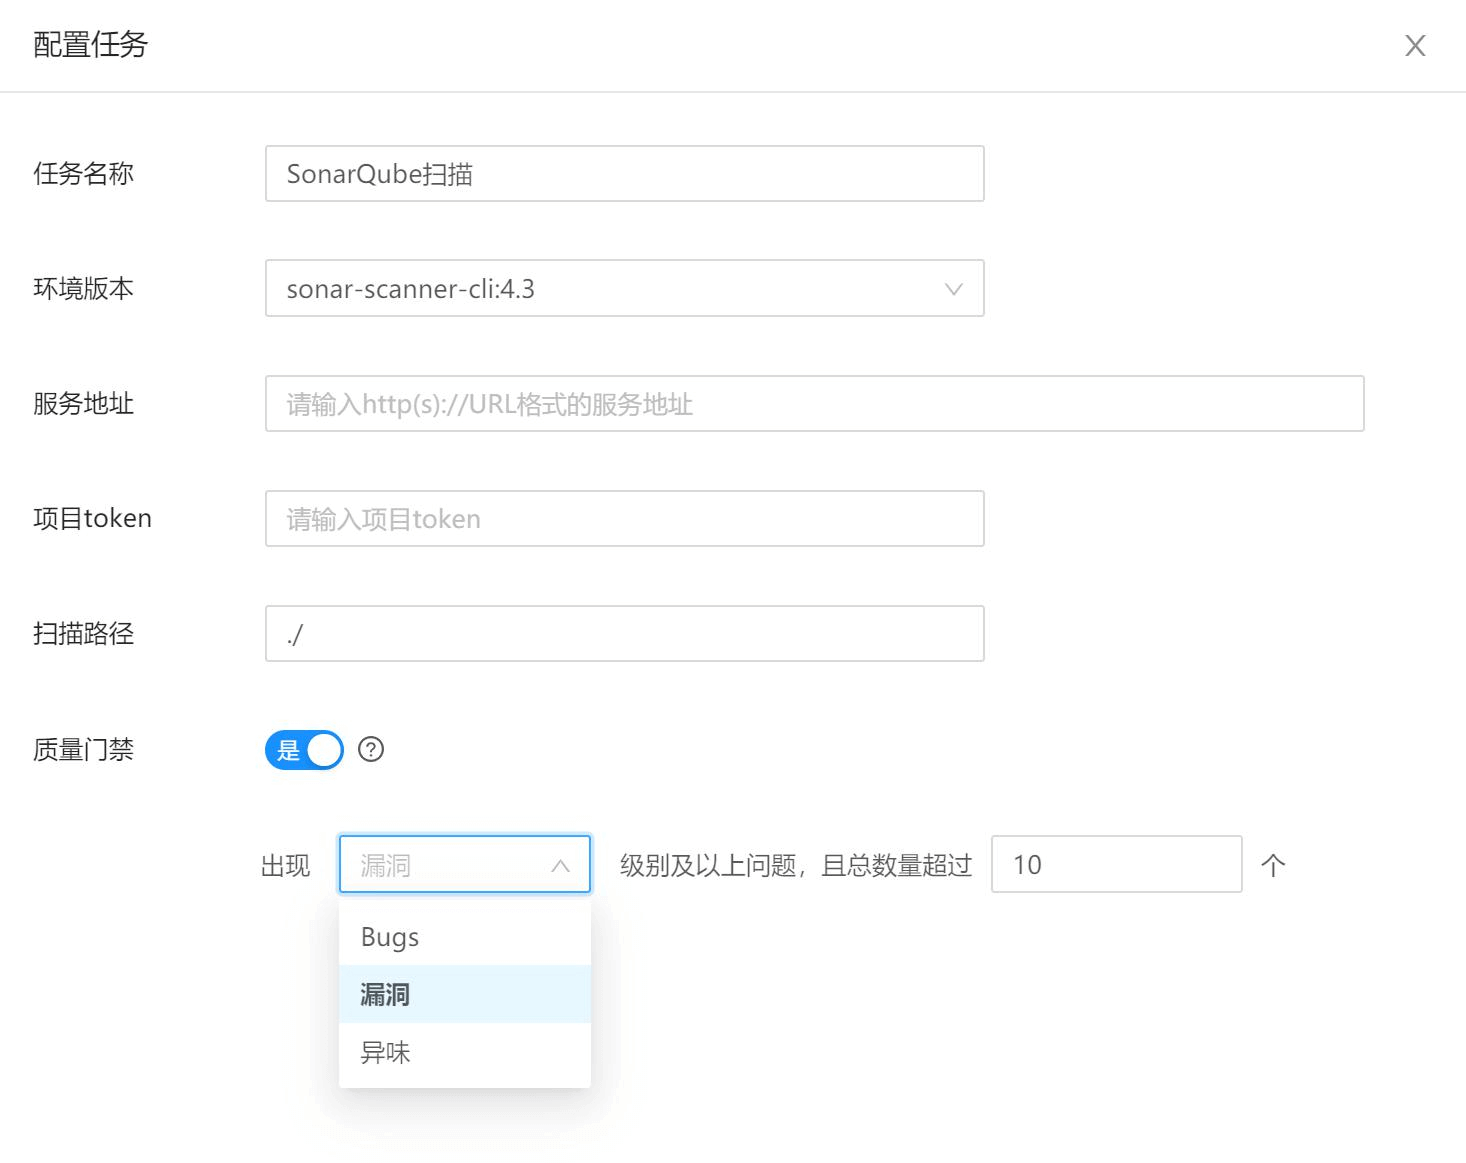The width and height of the screenshot is (1466, 1163).
Task: Open the help tooltip next to 质量门禁
Action: coord(370,750)
